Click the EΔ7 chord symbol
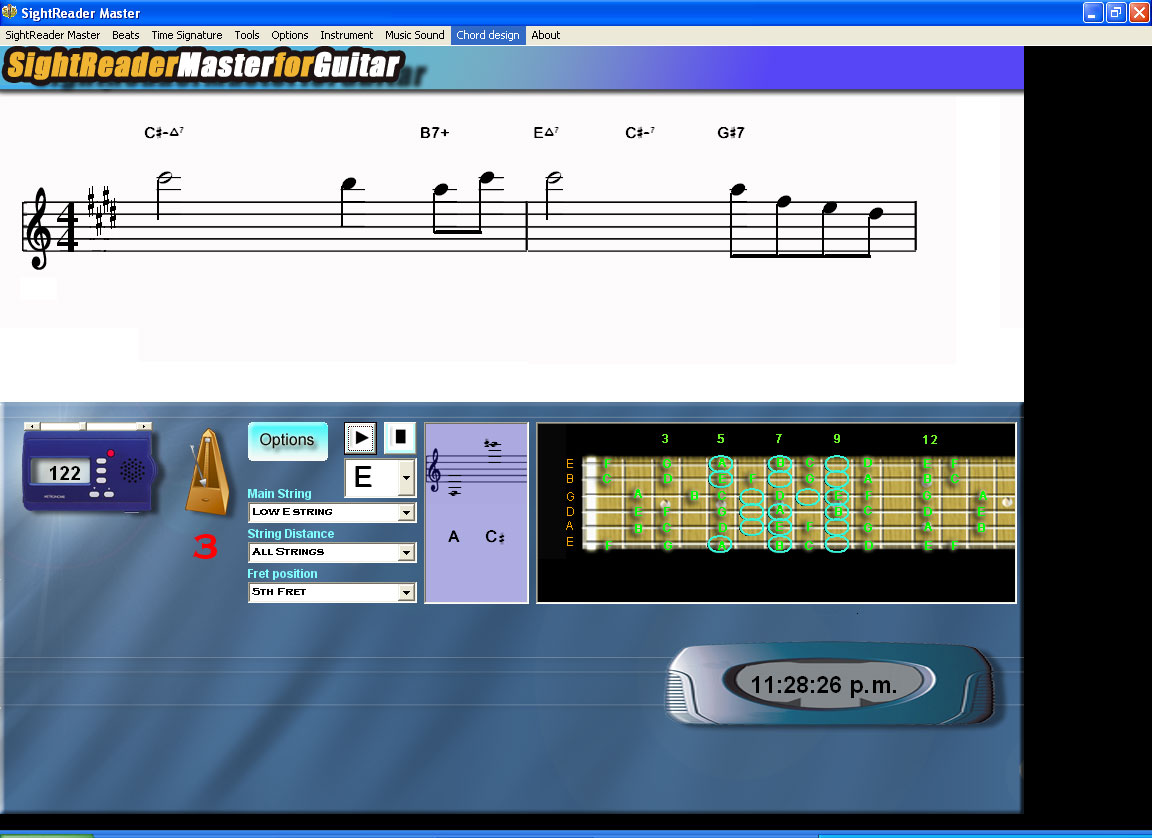Image resolution: width=1152 pixels, height=838 pixels. (x=546, y=132)
